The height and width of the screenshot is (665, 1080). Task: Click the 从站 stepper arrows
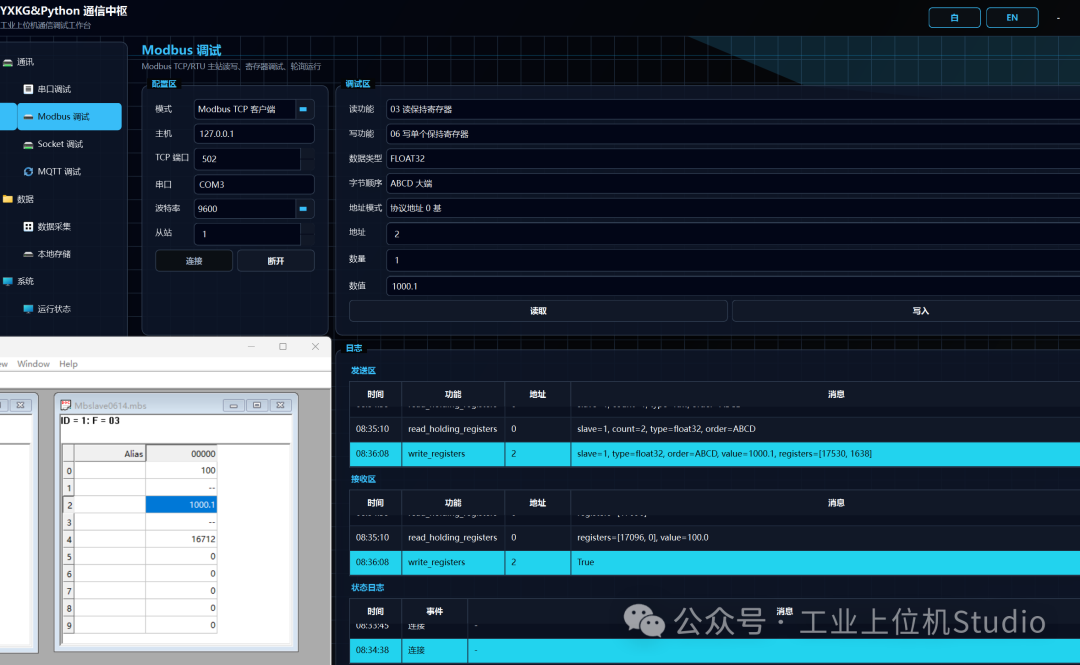pos(308,234)
